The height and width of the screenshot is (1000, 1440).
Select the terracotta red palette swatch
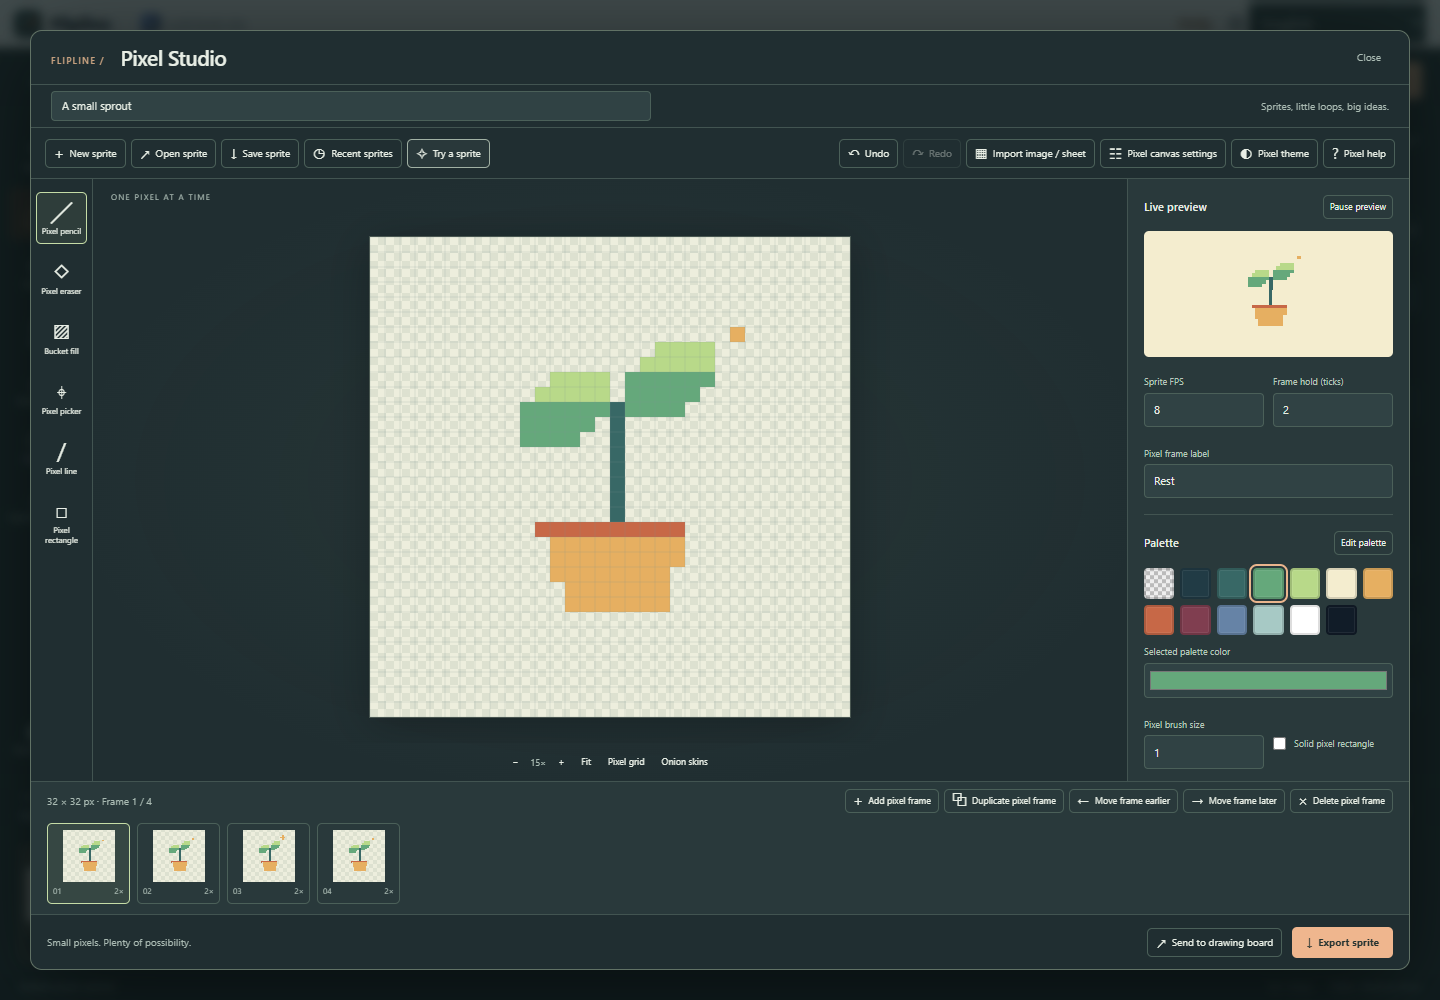coord(1159,620)
